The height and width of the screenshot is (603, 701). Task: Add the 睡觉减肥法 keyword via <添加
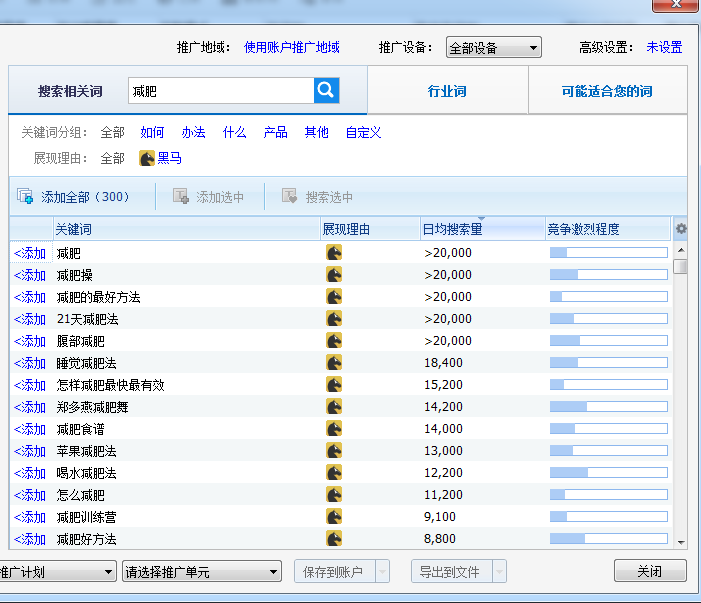pos(30,363)
